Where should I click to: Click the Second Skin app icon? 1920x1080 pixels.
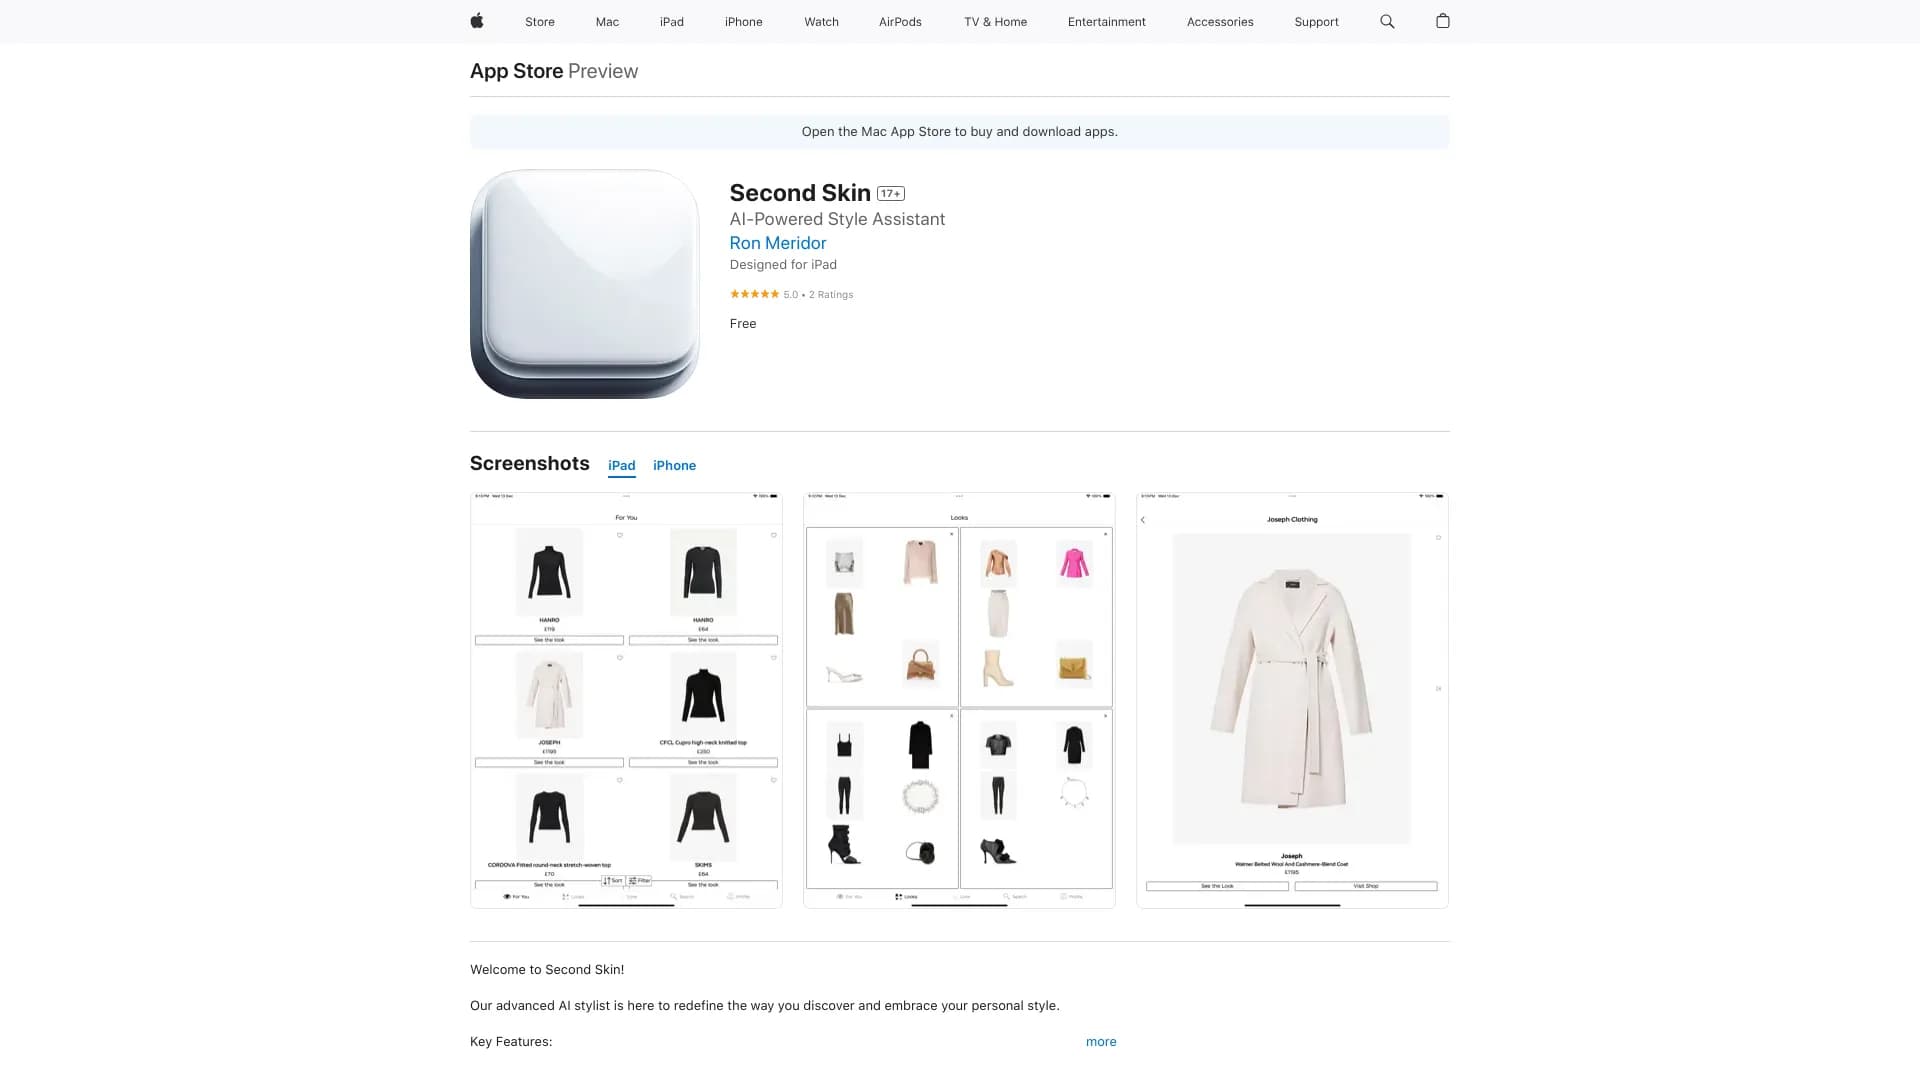click(585, 284)
